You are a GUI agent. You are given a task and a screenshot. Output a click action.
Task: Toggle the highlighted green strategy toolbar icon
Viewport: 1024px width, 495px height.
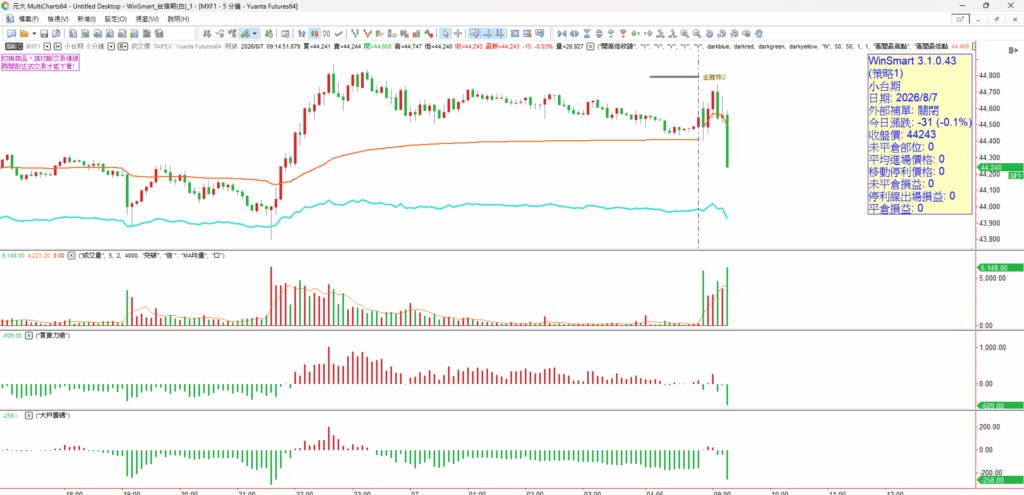[x=245, y=33]
